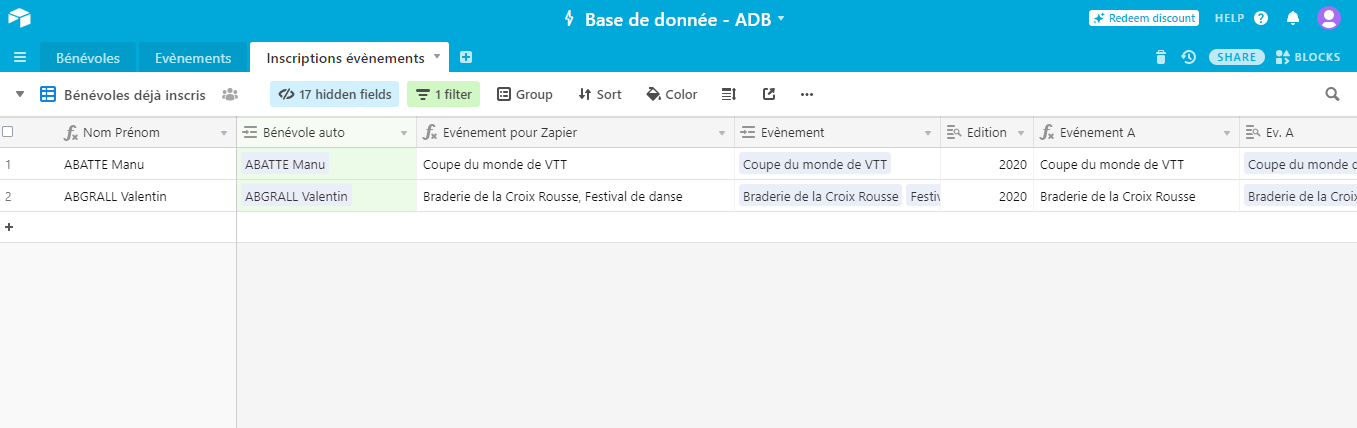Open Edition column dropdown arrow
The height and width of the screenshot is (428, 1357).
pos(1021,133)
